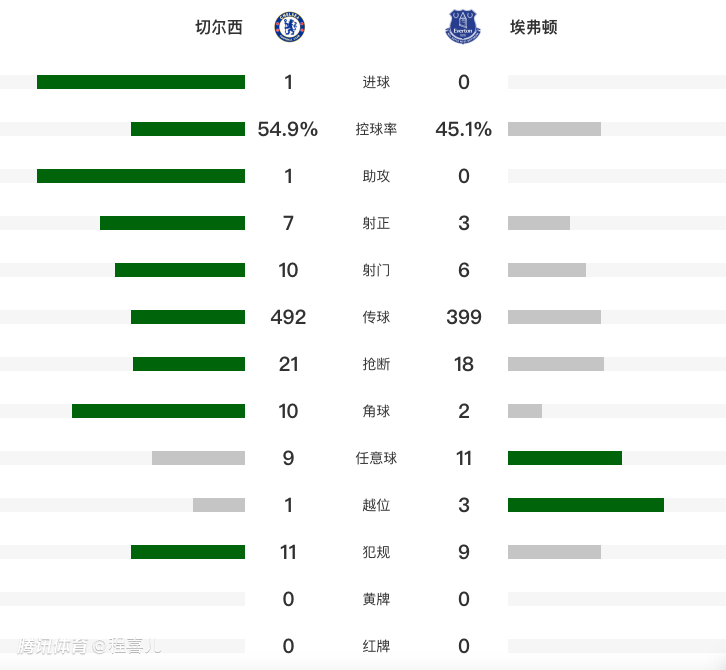726x670 pixels.
Task: Click the 控球率 stat label
Action: (376, 129)
